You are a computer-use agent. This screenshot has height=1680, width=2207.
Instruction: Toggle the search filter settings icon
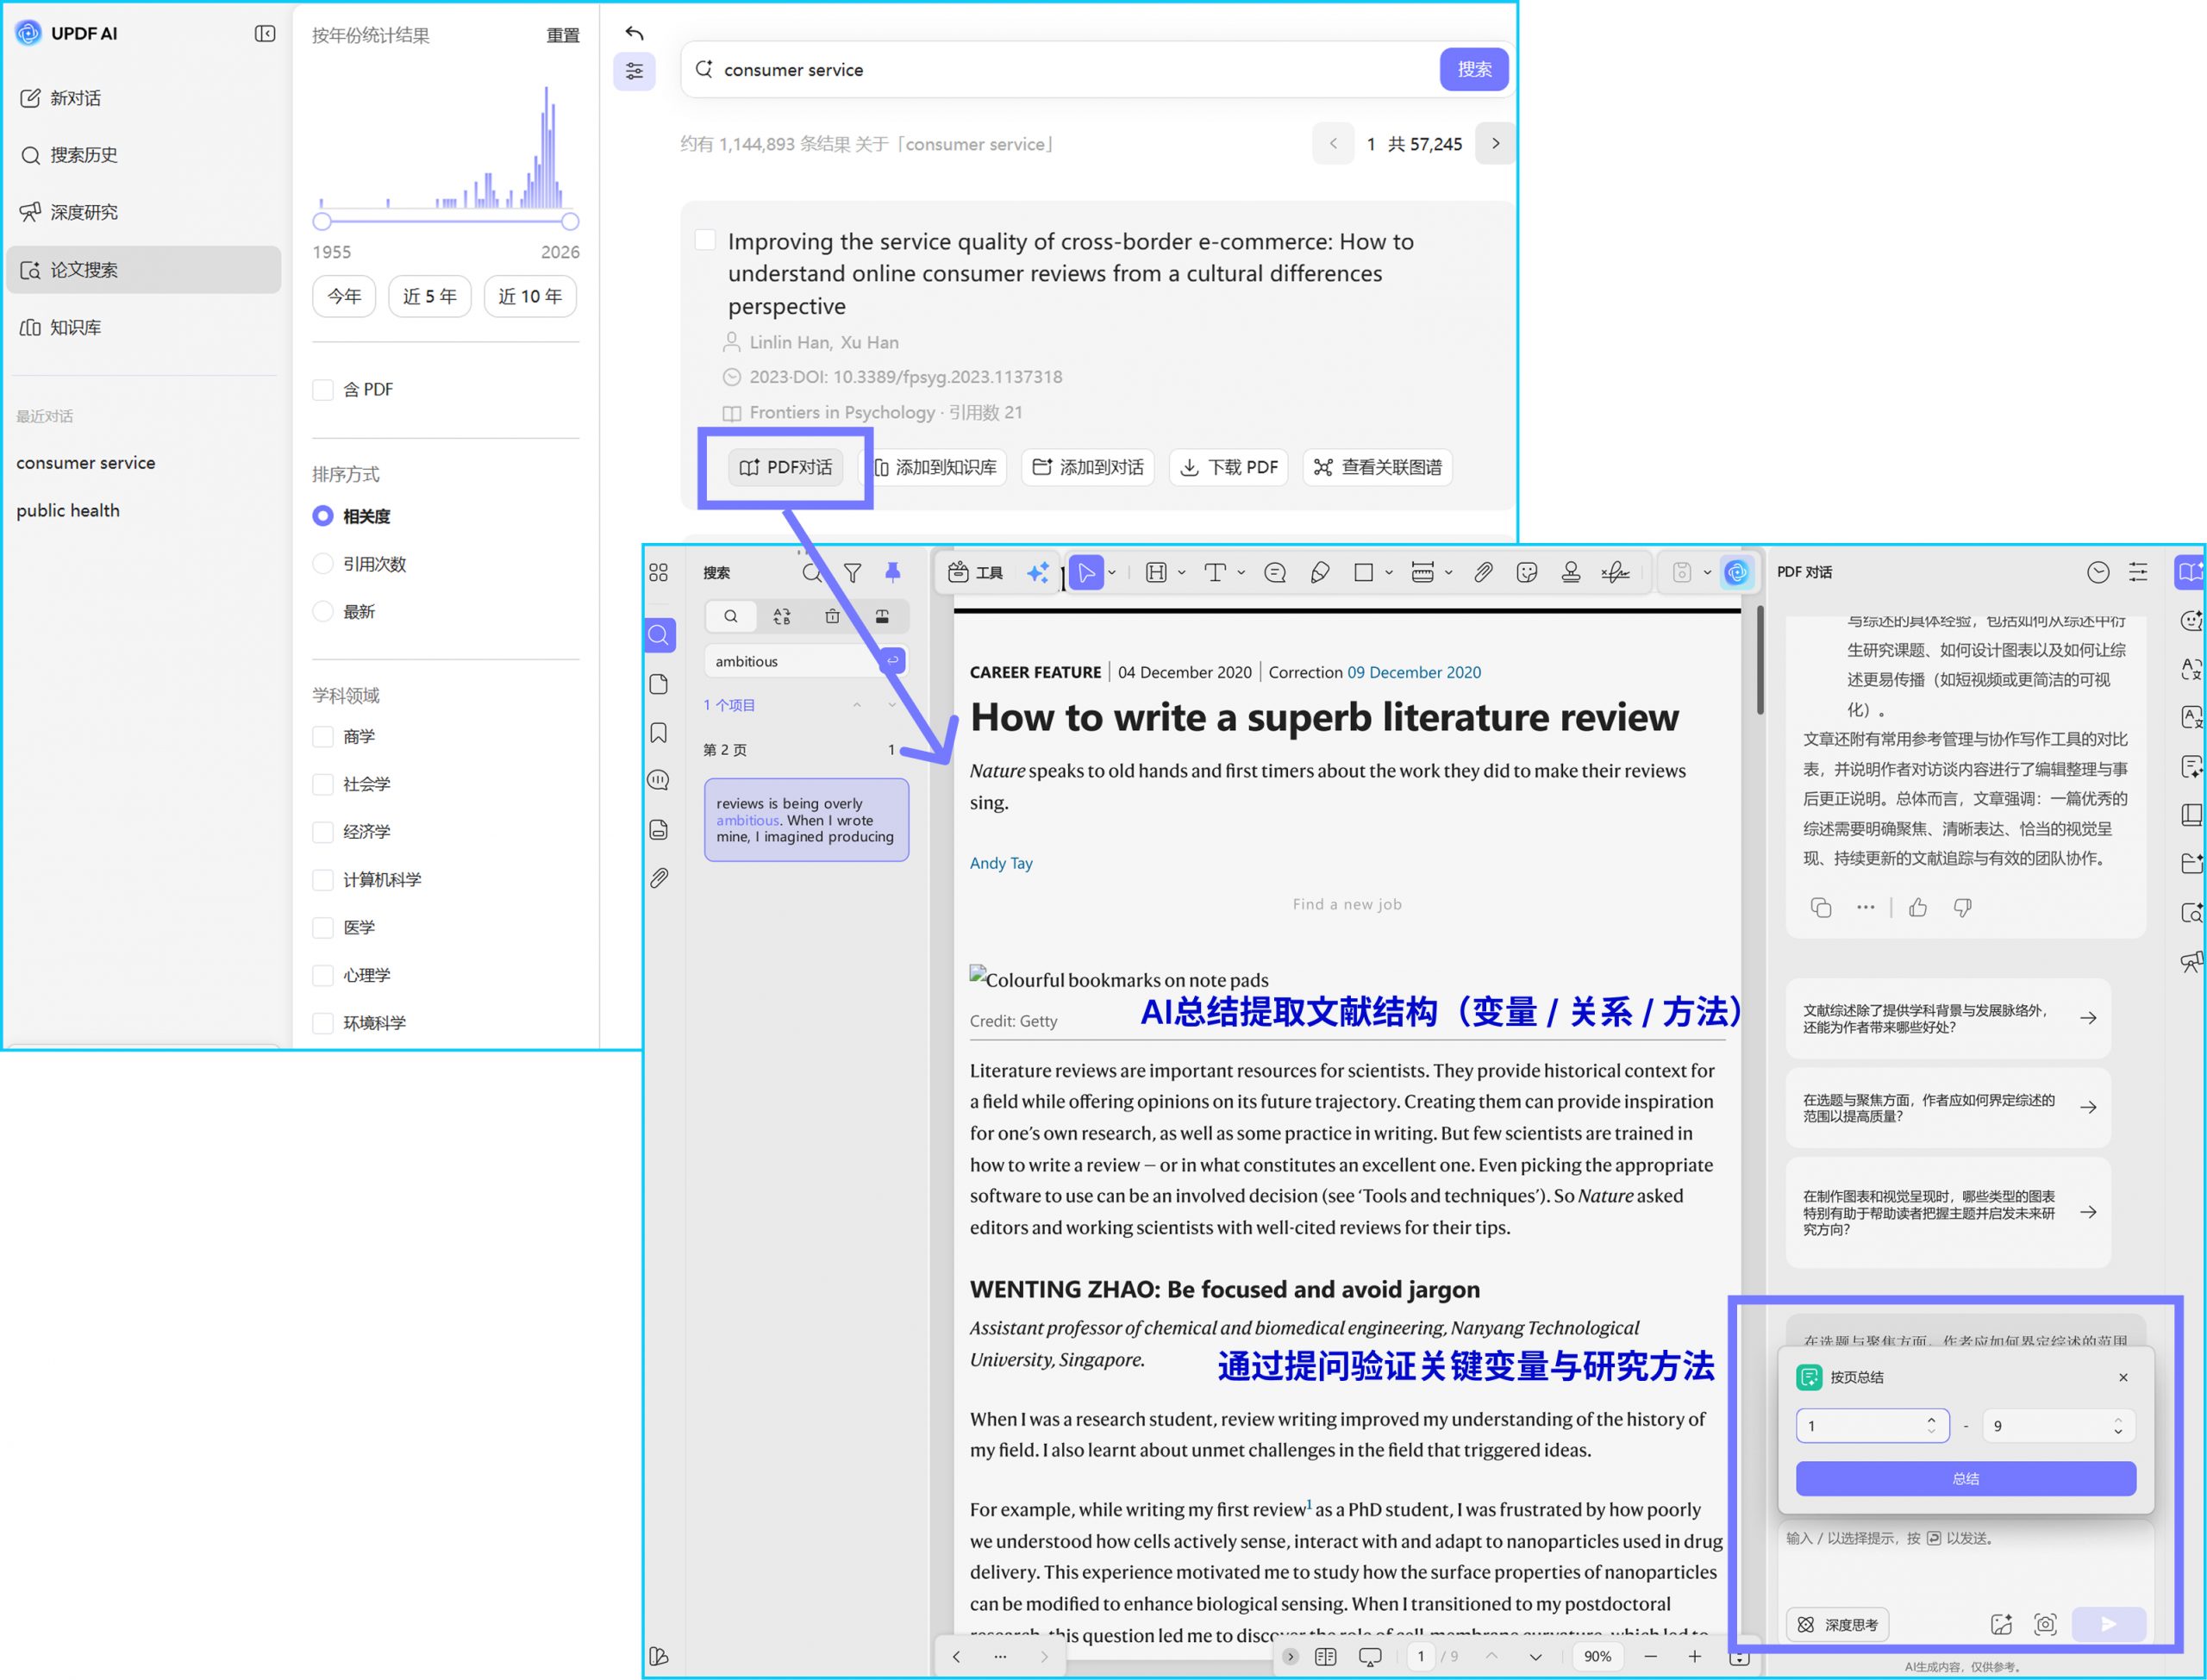pyautogui.click(x=634, y=71)
